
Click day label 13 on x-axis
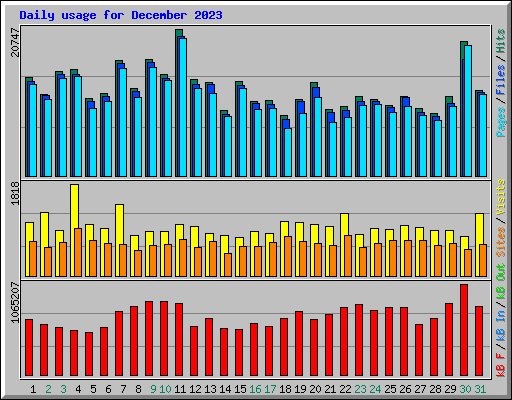[x=210, y=389]
